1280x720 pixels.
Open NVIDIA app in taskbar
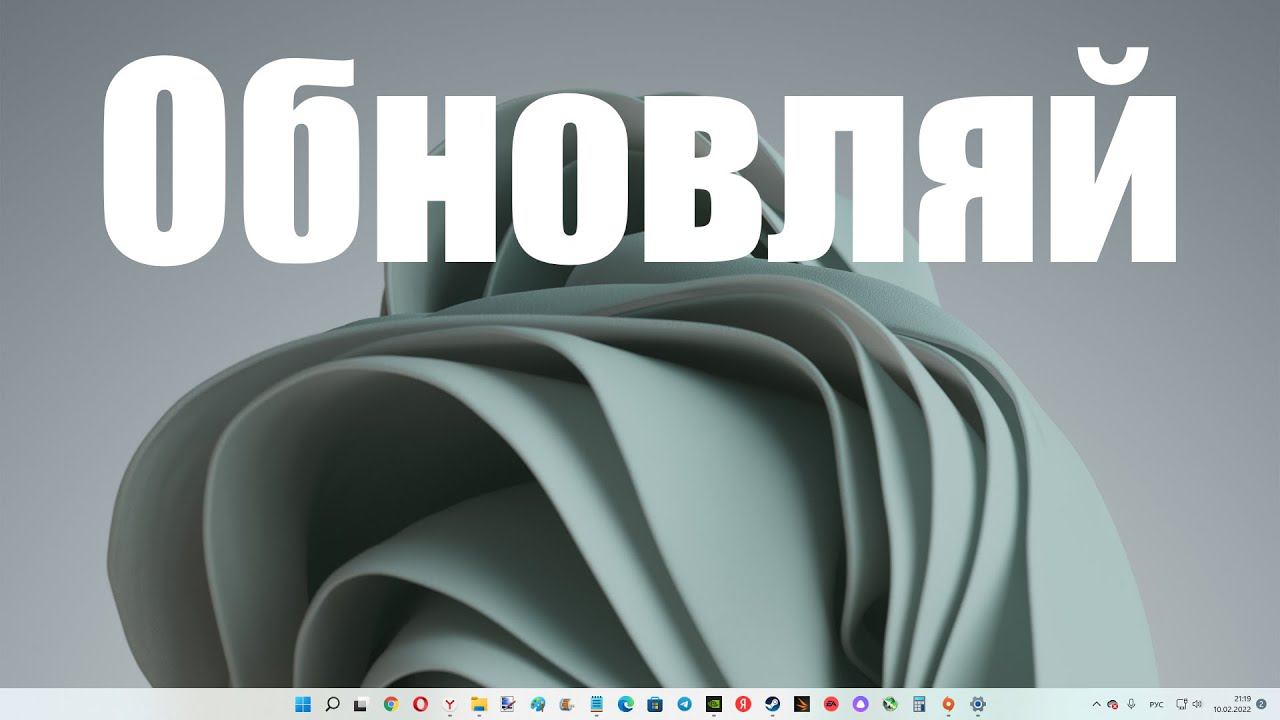pyautogui.click(x=714, y=704)
